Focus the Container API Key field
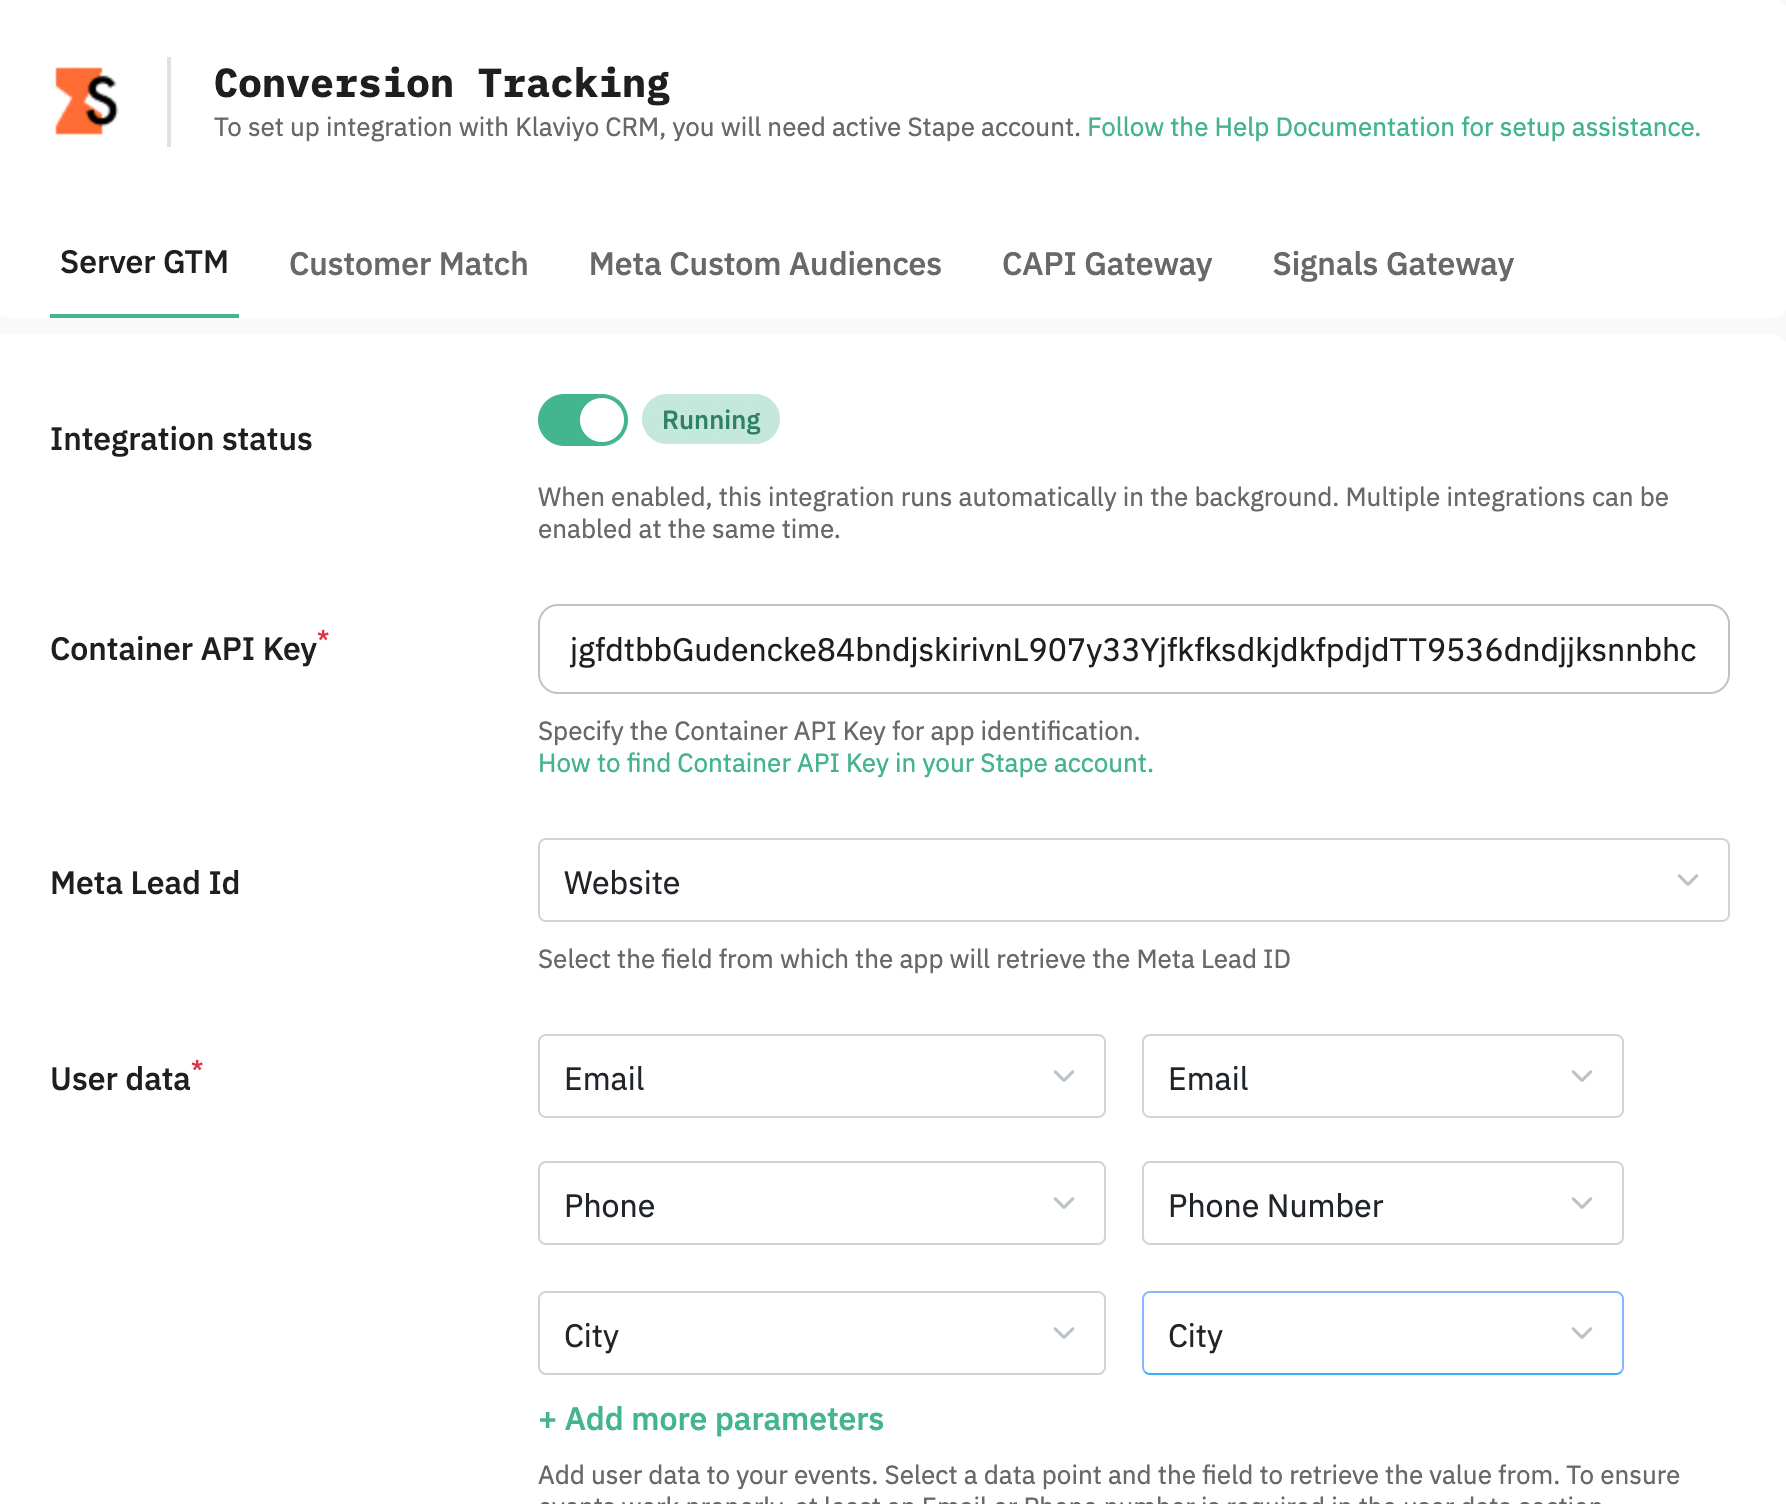This screenshot has width=1786, height=1504. point(1134,649)
